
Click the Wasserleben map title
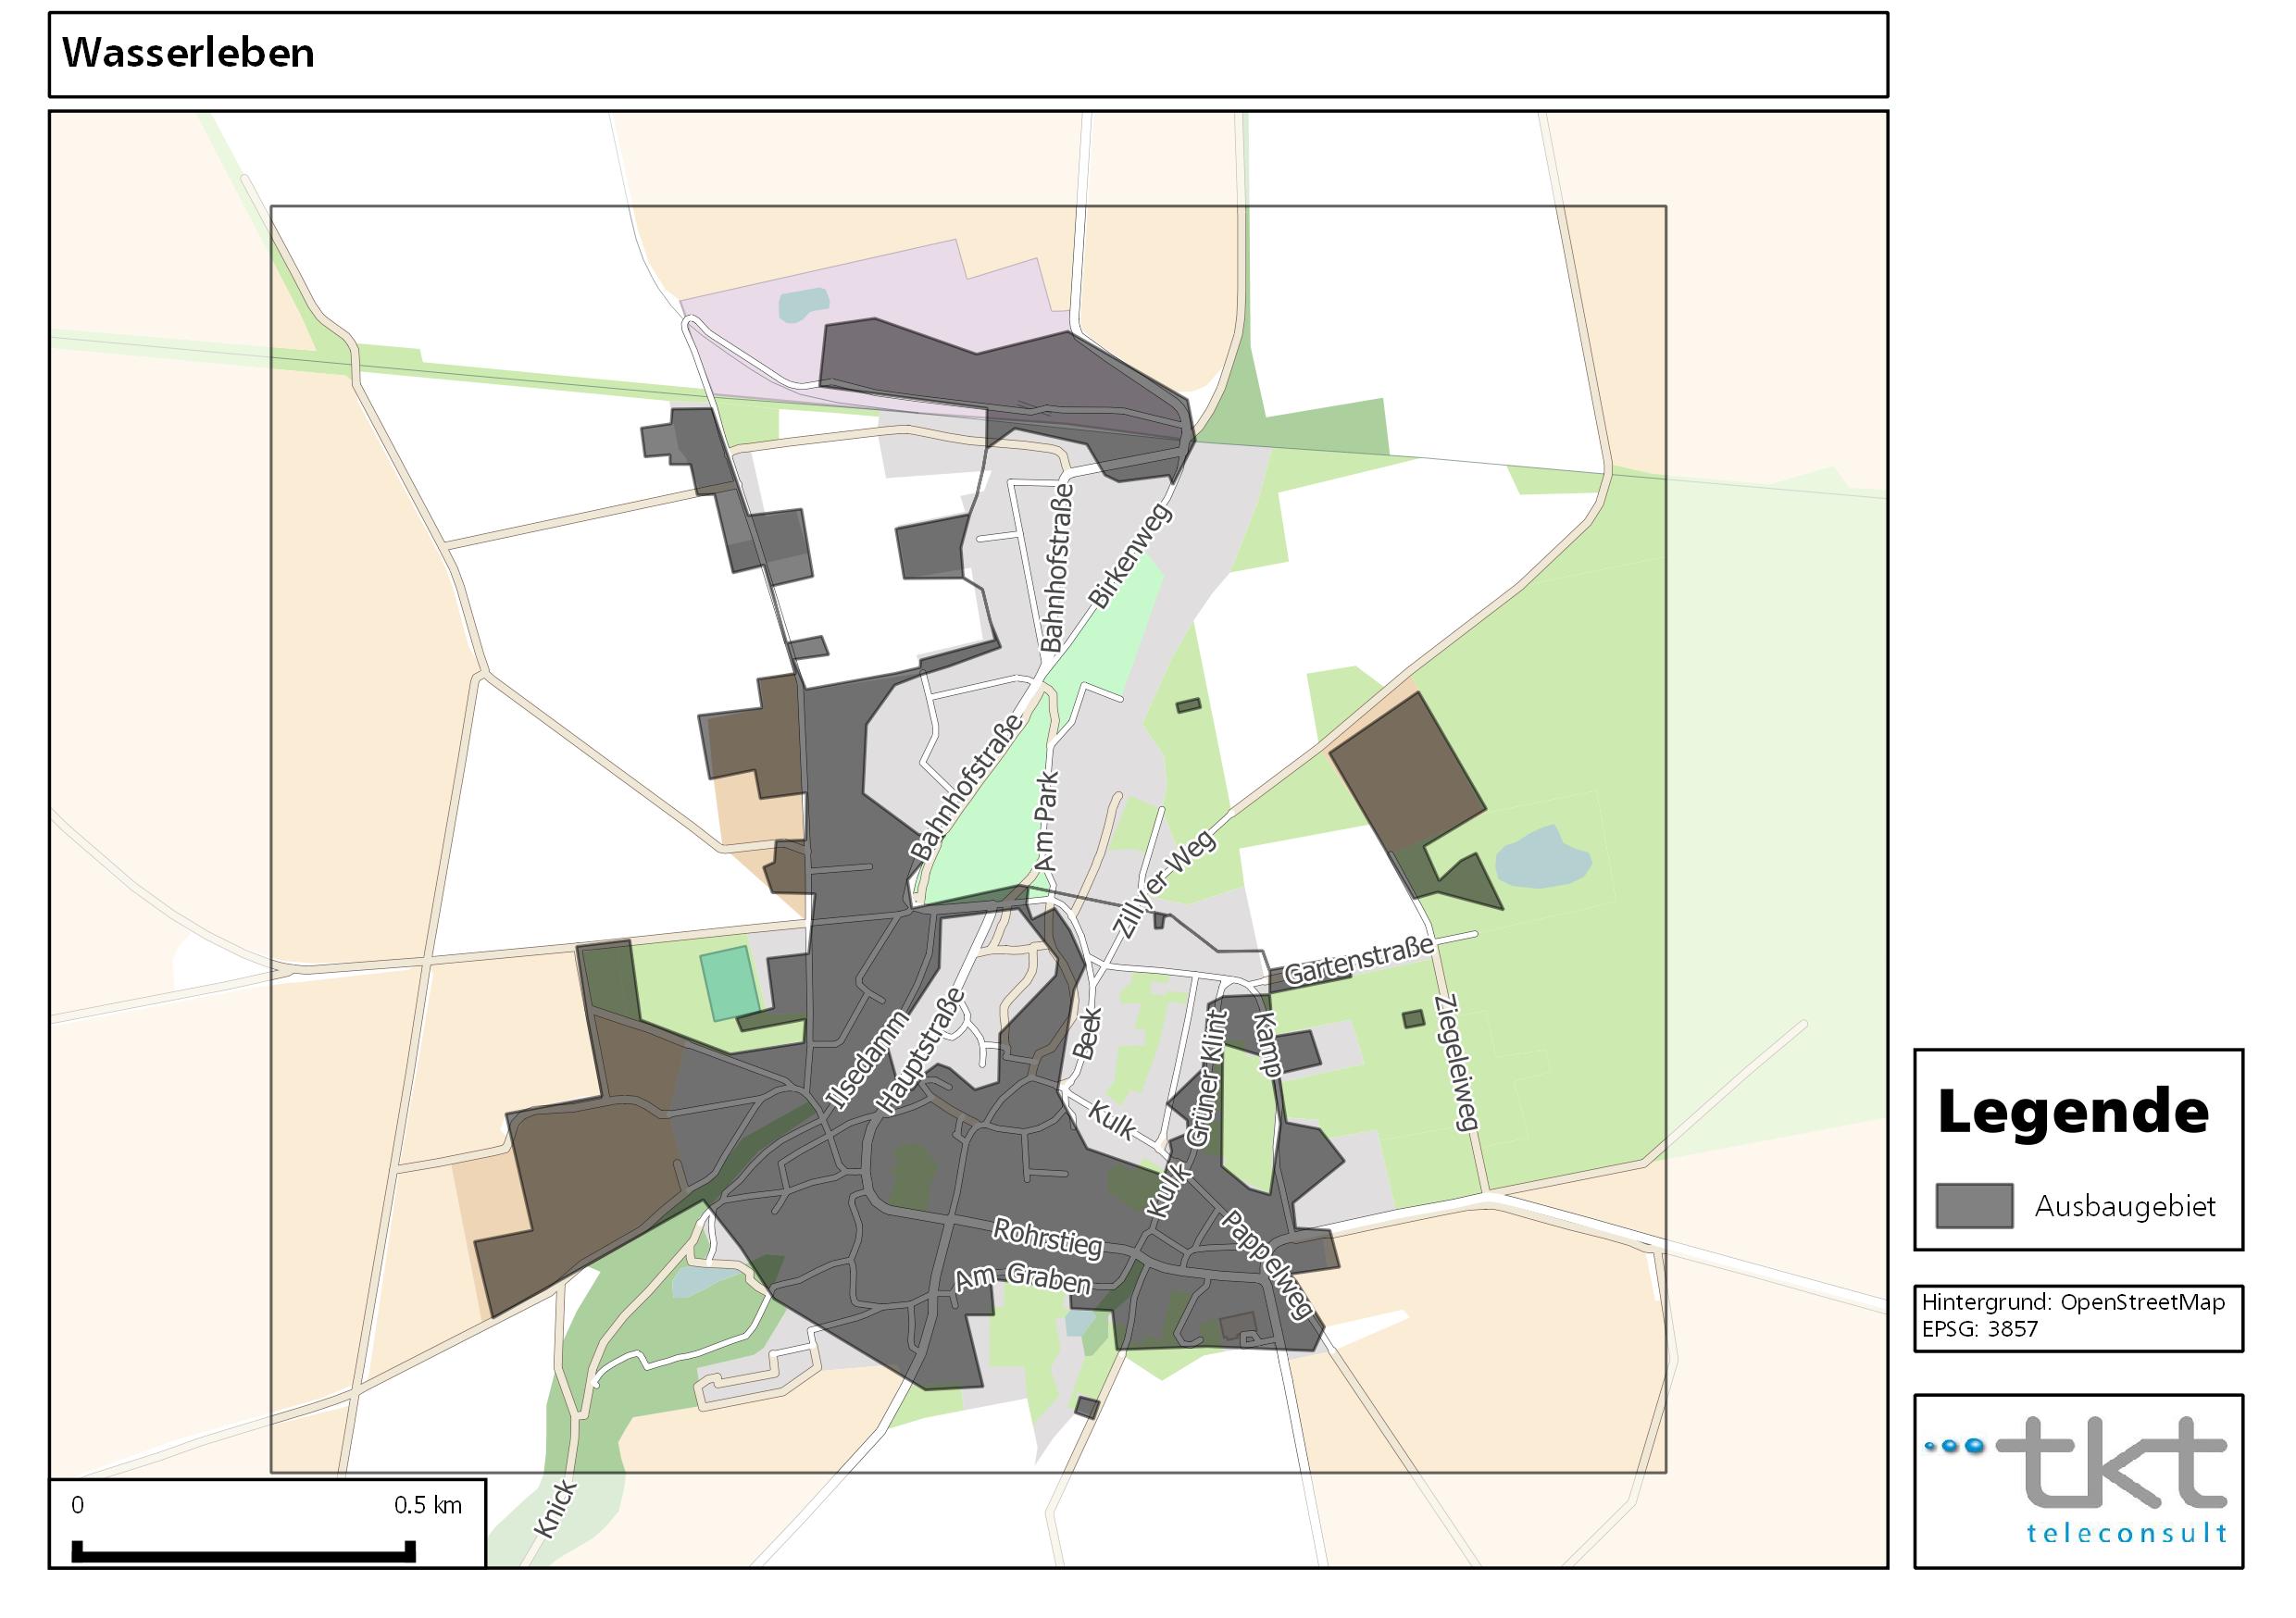click(188, 53)
